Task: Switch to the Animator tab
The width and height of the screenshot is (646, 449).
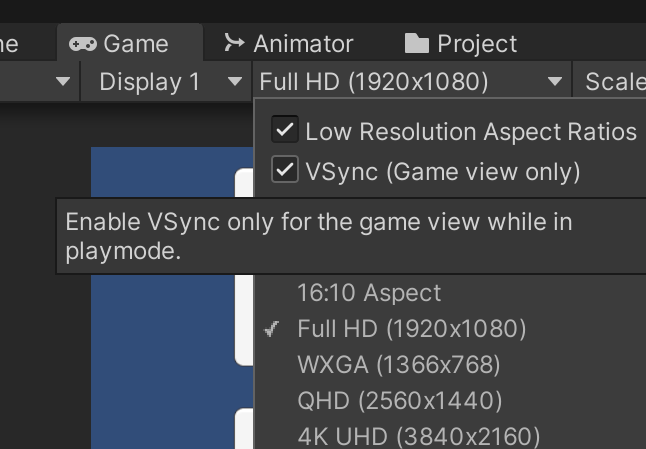Action: pyautogui.click(x=288, y=43)
